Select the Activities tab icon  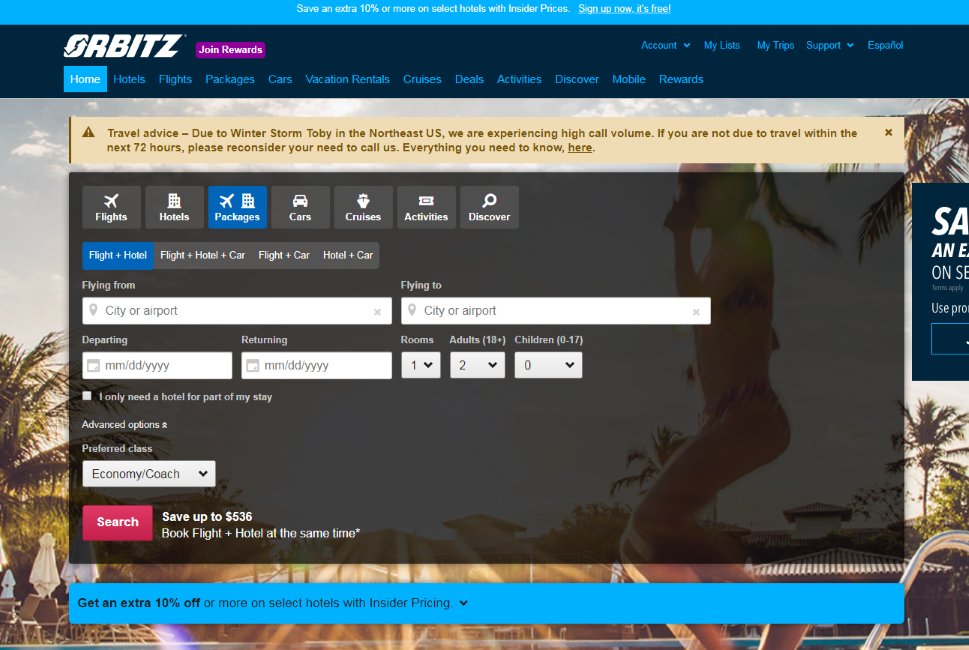pos(425,201)
